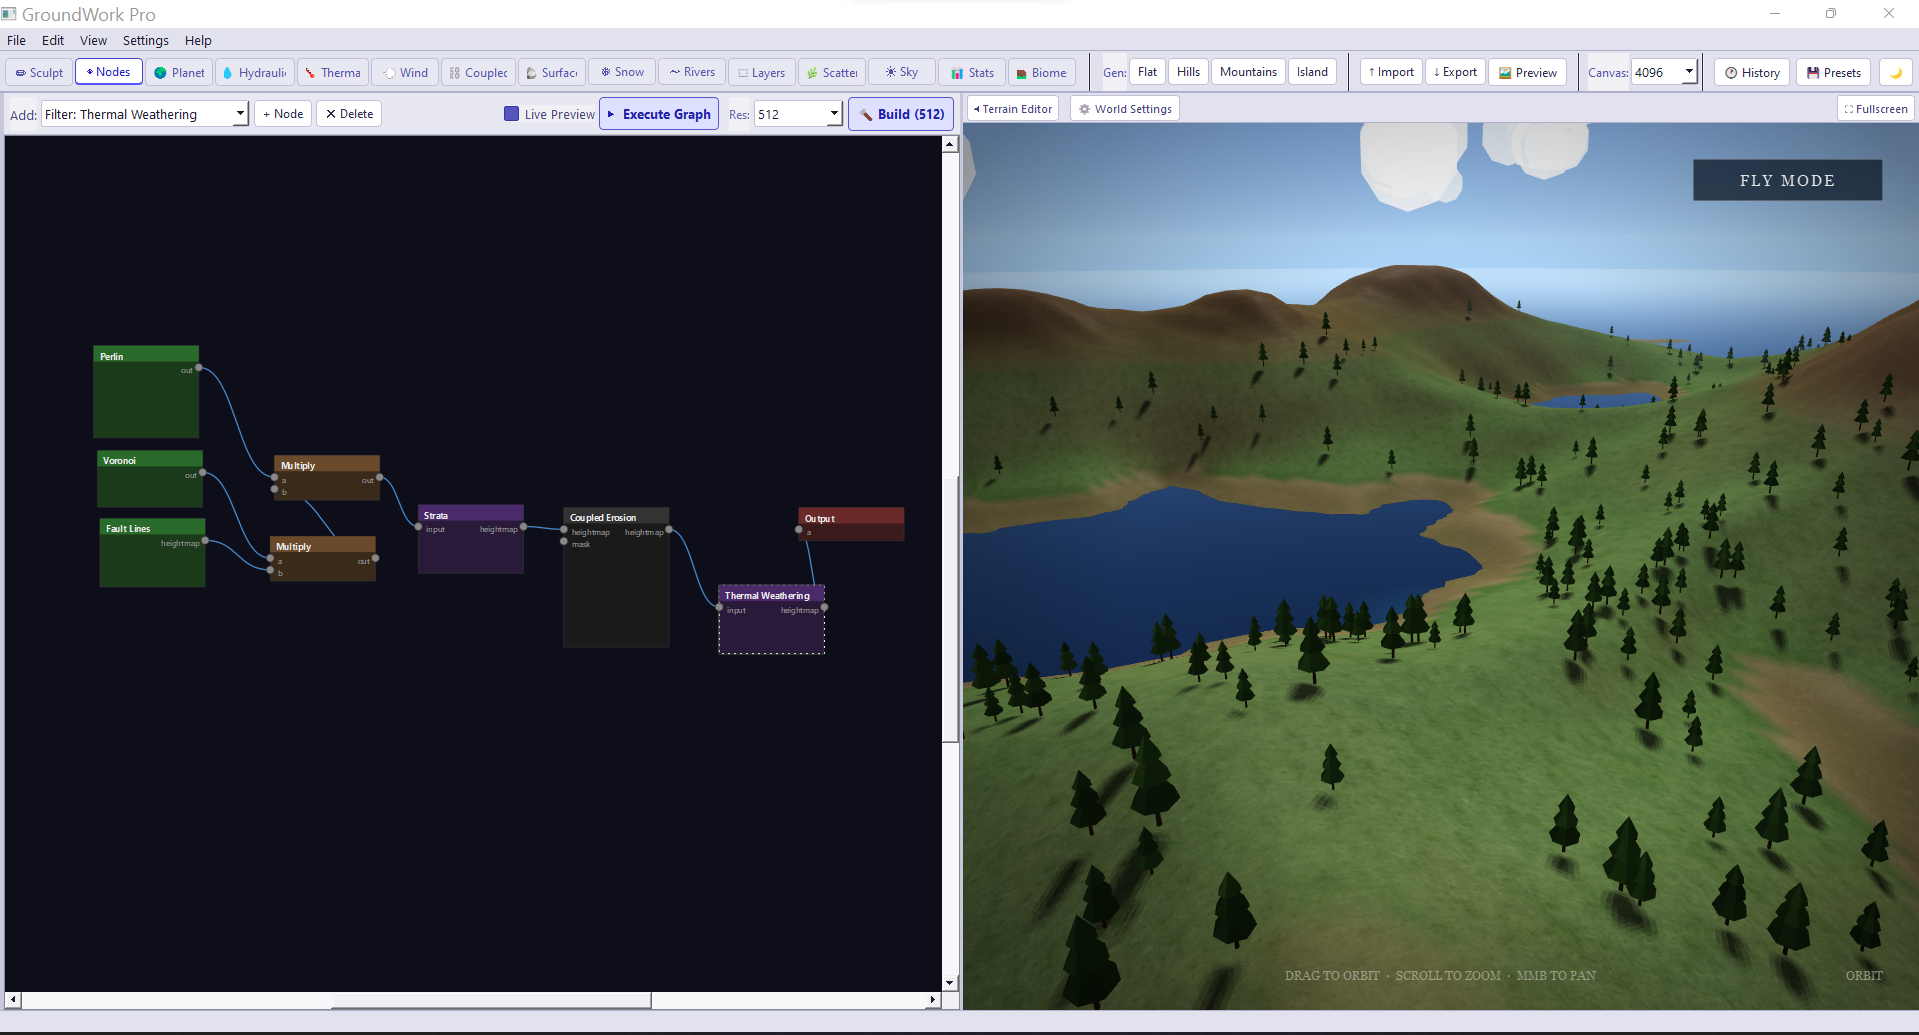
Task: Go back to Terrain Editor
Action: click(1012, 109)
